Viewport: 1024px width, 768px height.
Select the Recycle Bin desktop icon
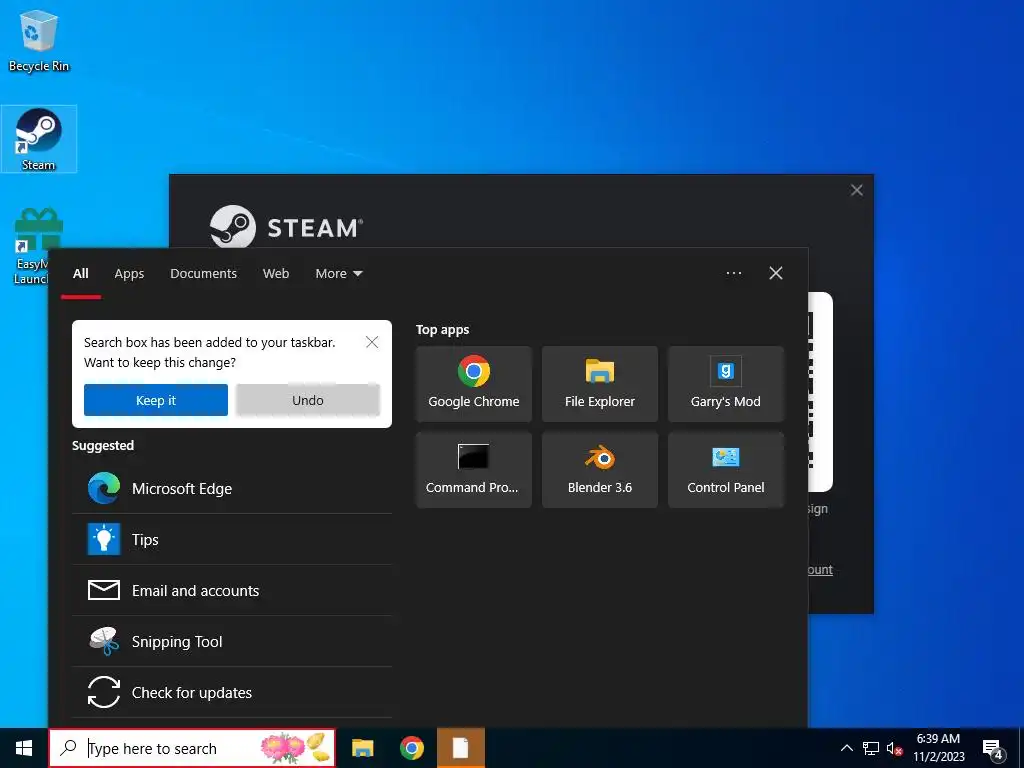[x=39, y=42]
